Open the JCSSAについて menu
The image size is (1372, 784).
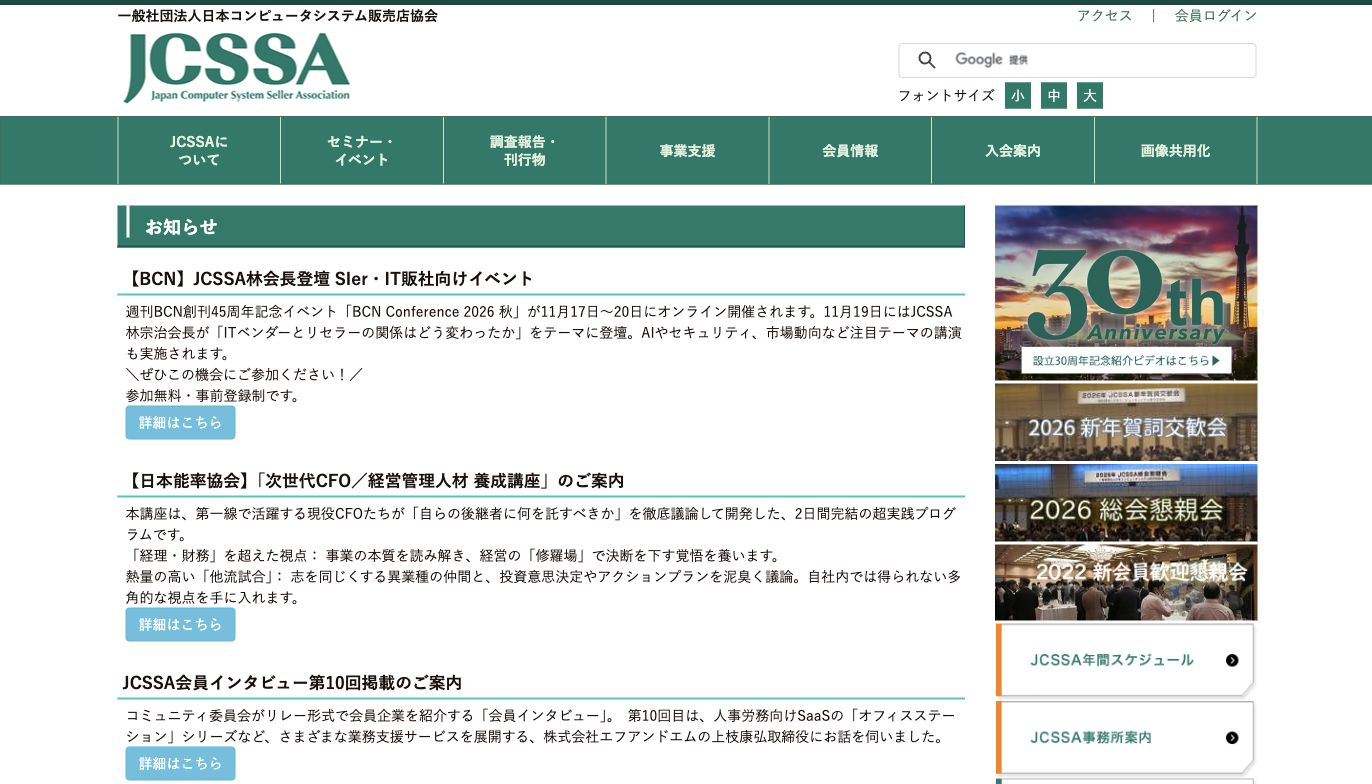(x=199, y=150)
